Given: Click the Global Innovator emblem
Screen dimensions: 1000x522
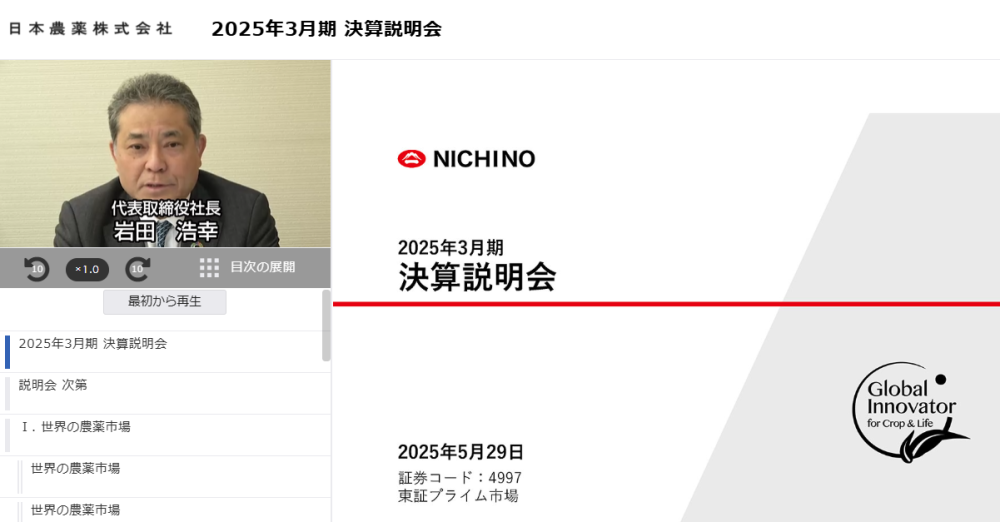Looking at the screenshot, I should click(x=911, y=412).
